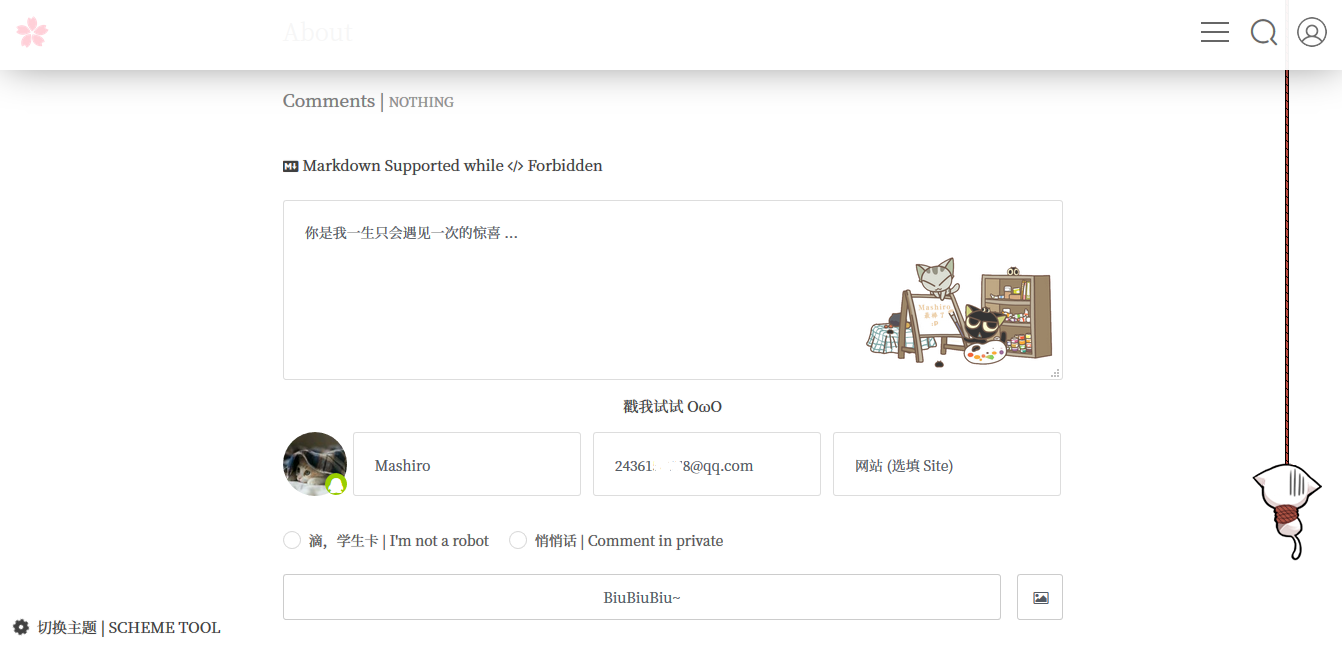
Task: Enable "Comment in private" mode
Action: pos(518,539)
